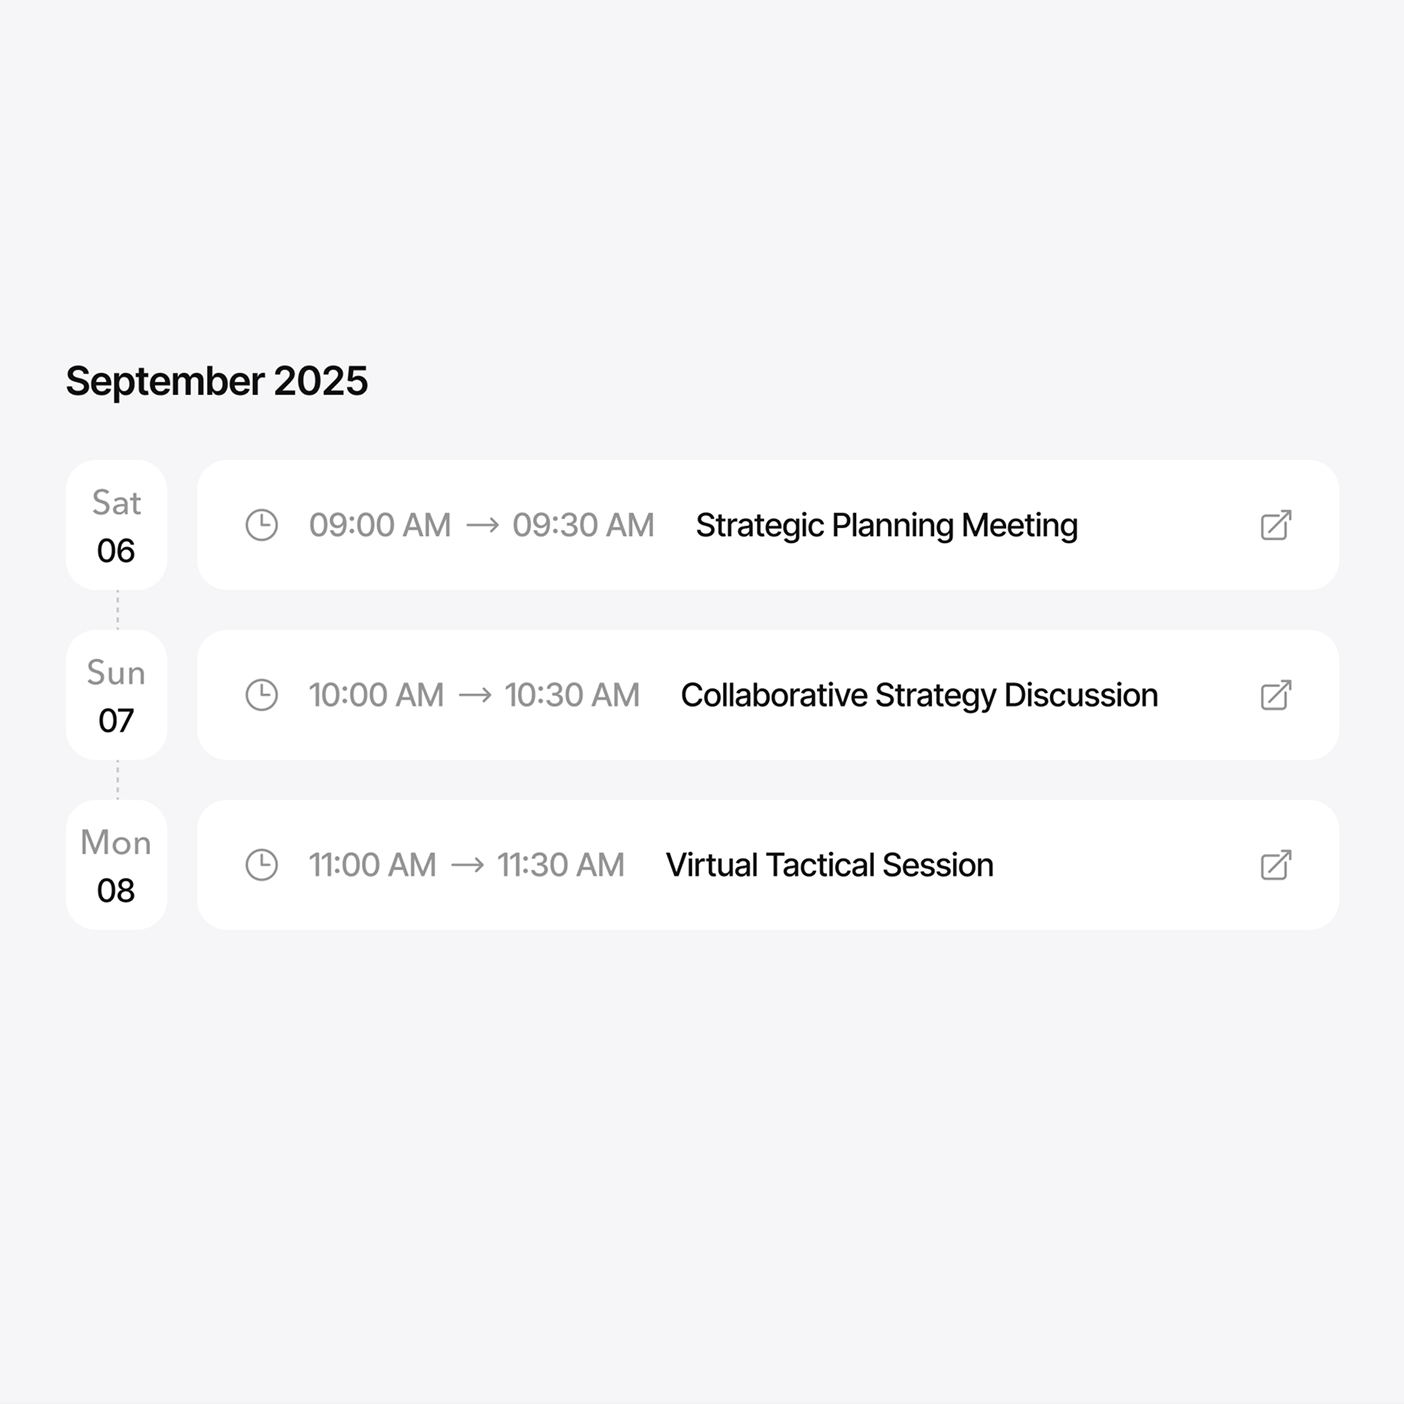Click clock icon on Saturday's event row

262,525
